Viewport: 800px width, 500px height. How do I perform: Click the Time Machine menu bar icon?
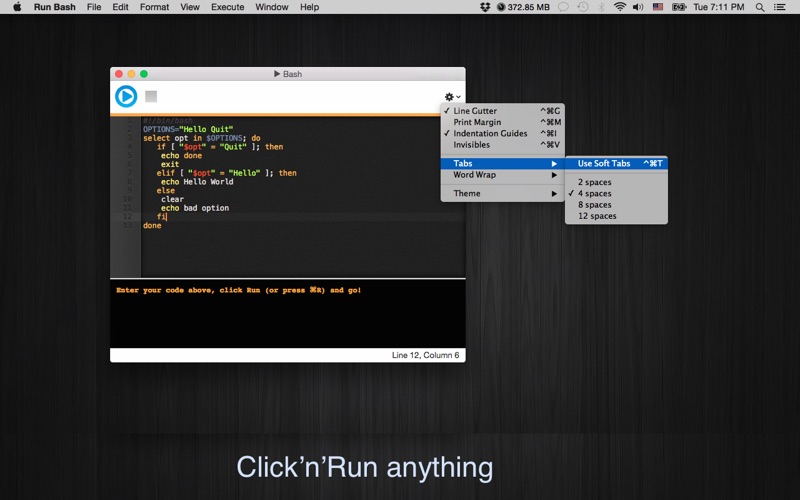click(x=583, y=7)
